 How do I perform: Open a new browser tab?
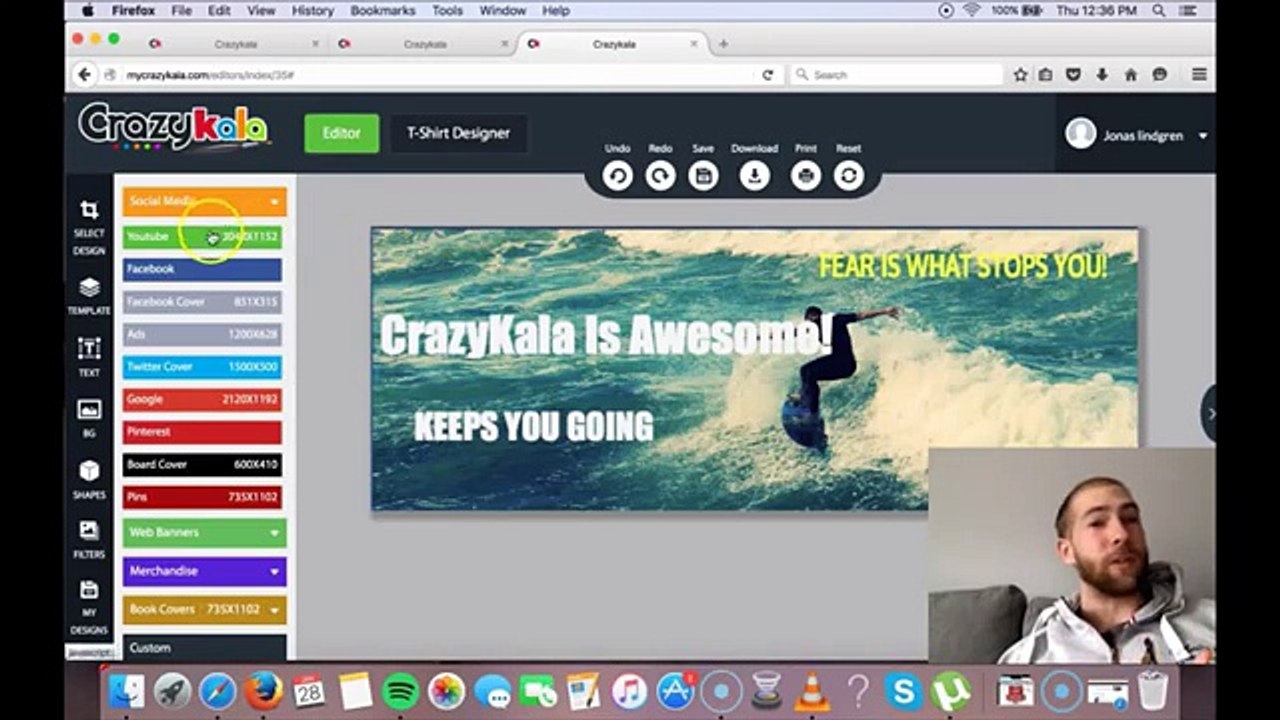pyautogui.click(x=723, y=44)
